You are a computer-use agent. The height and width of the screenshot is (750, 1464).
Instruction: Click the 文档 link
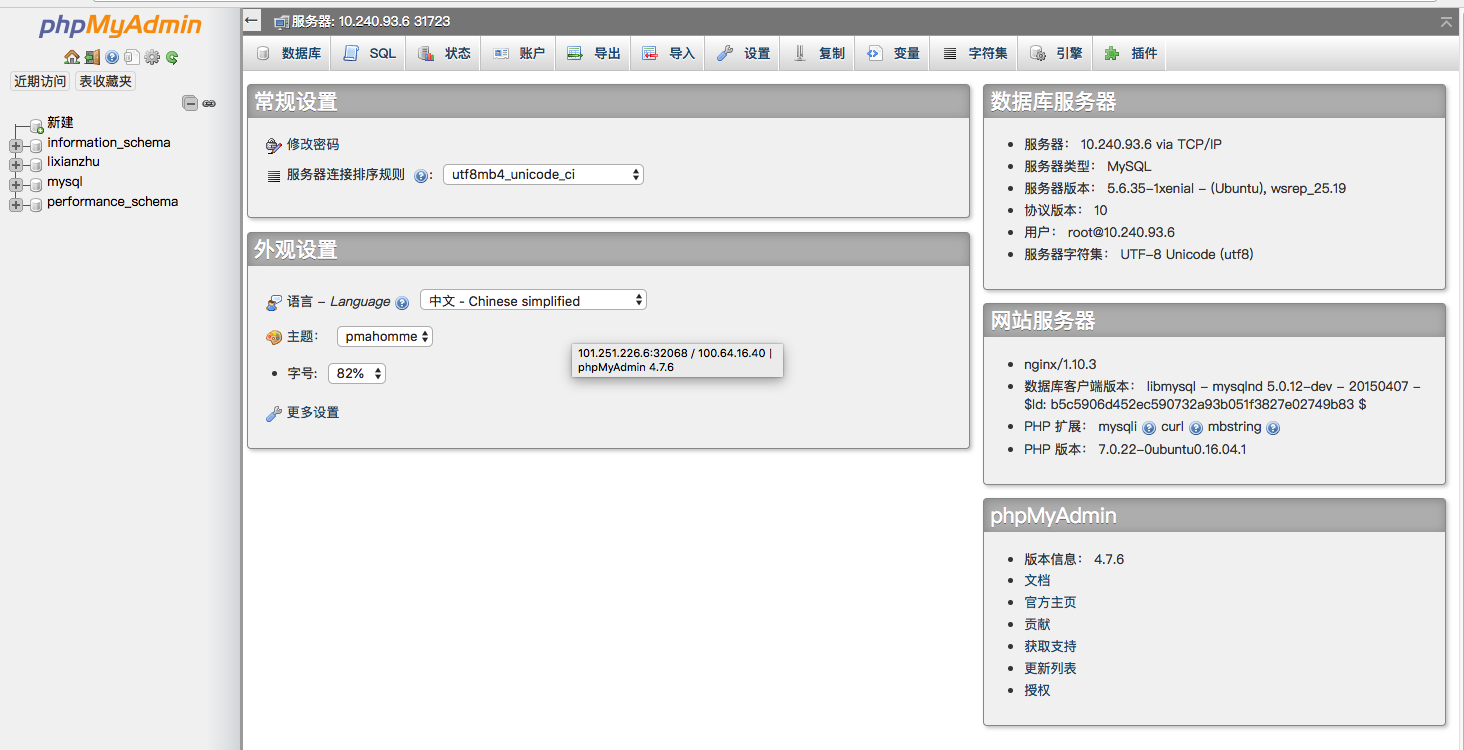click(1037, 580)
